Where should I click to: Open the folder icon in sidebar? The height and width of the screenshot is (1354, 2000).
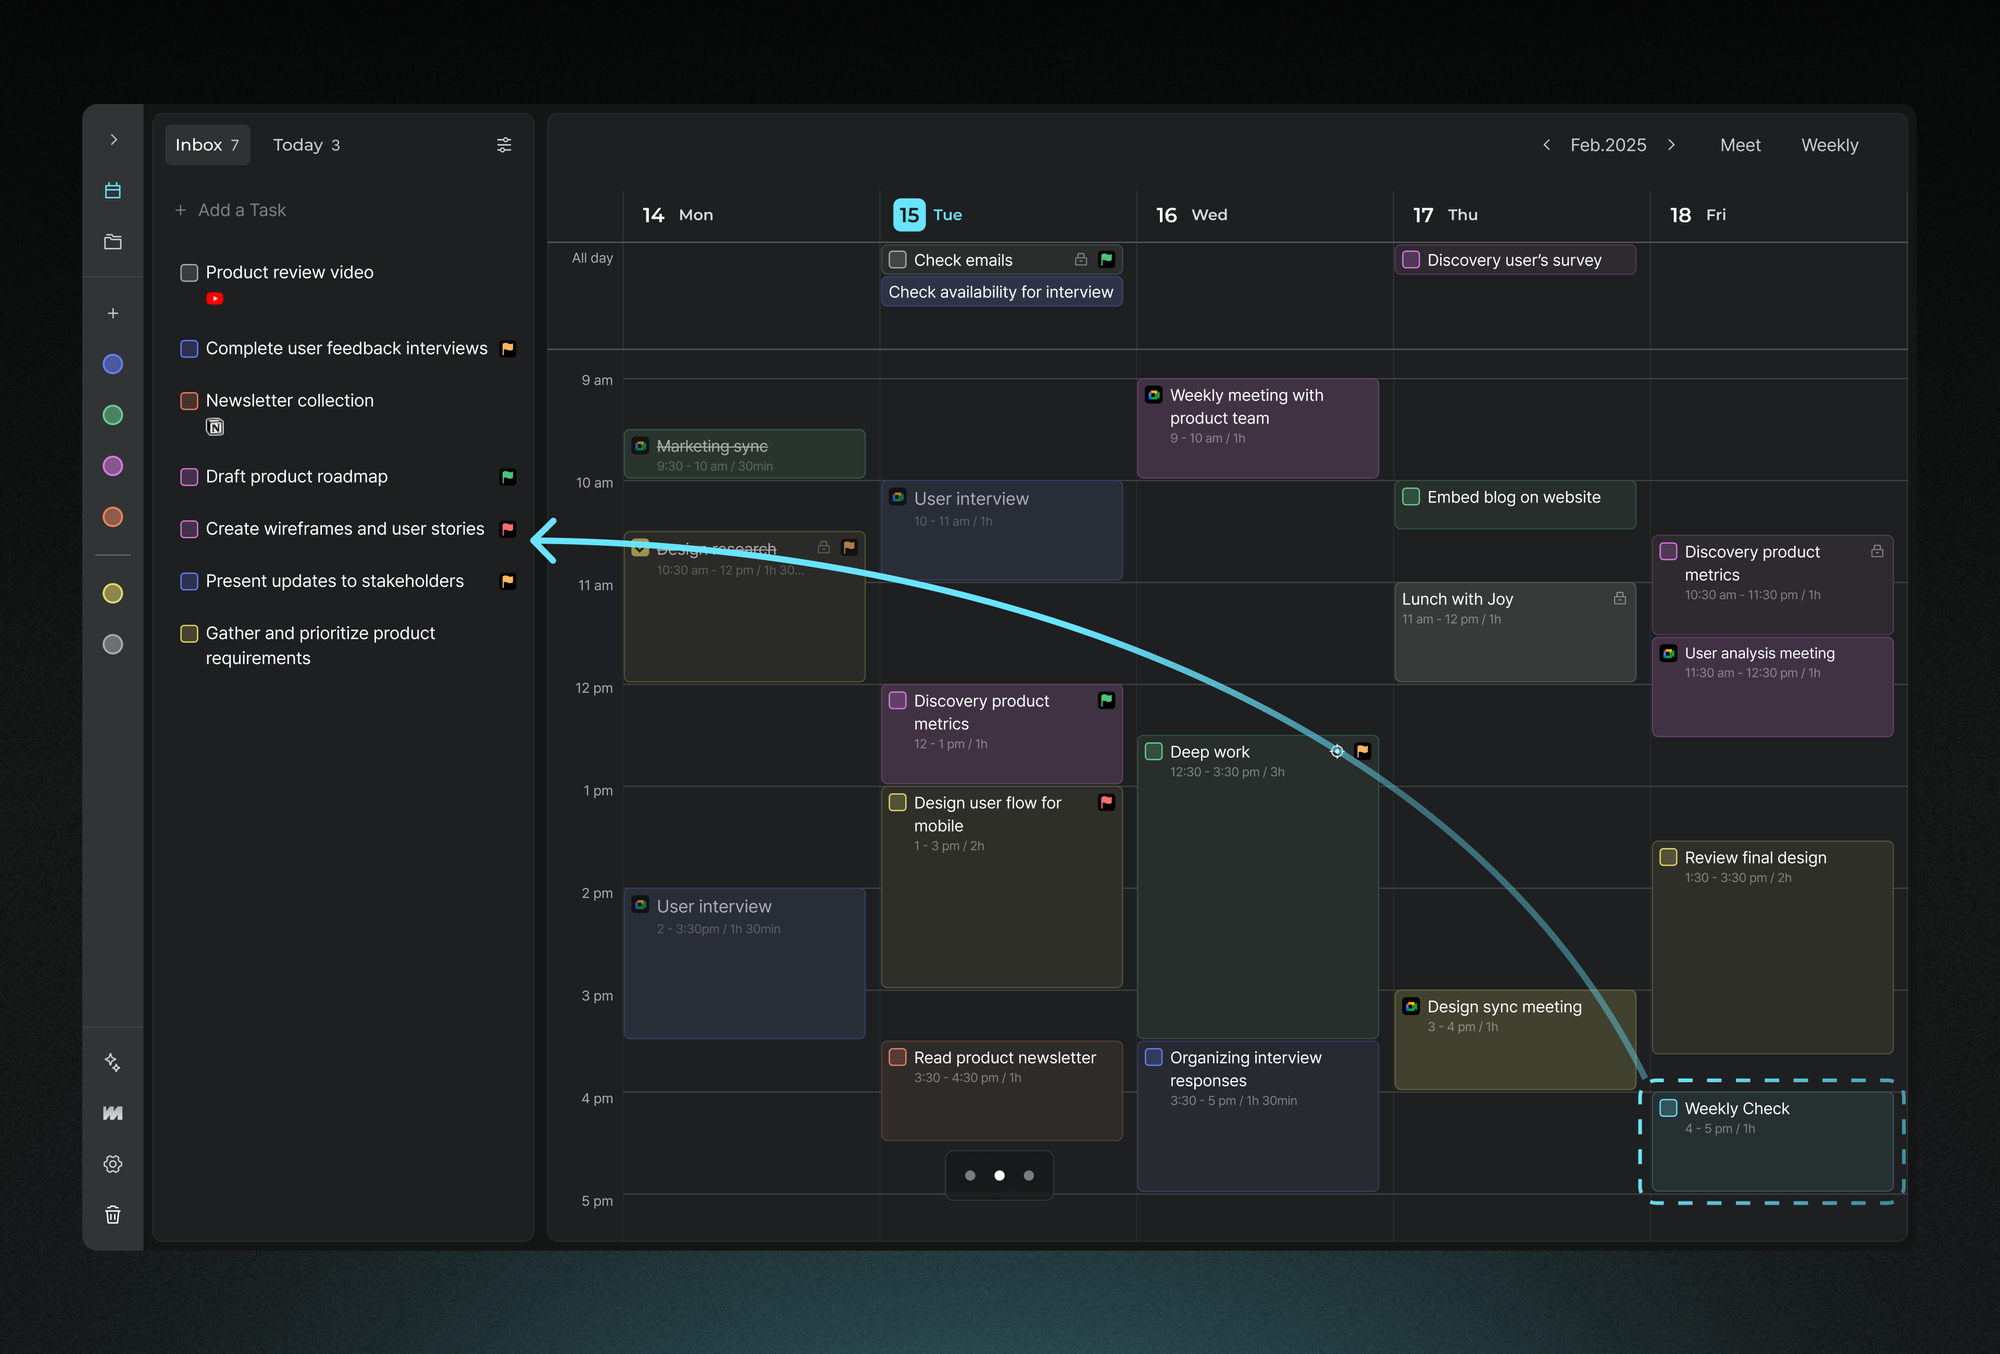click(113, 242)
